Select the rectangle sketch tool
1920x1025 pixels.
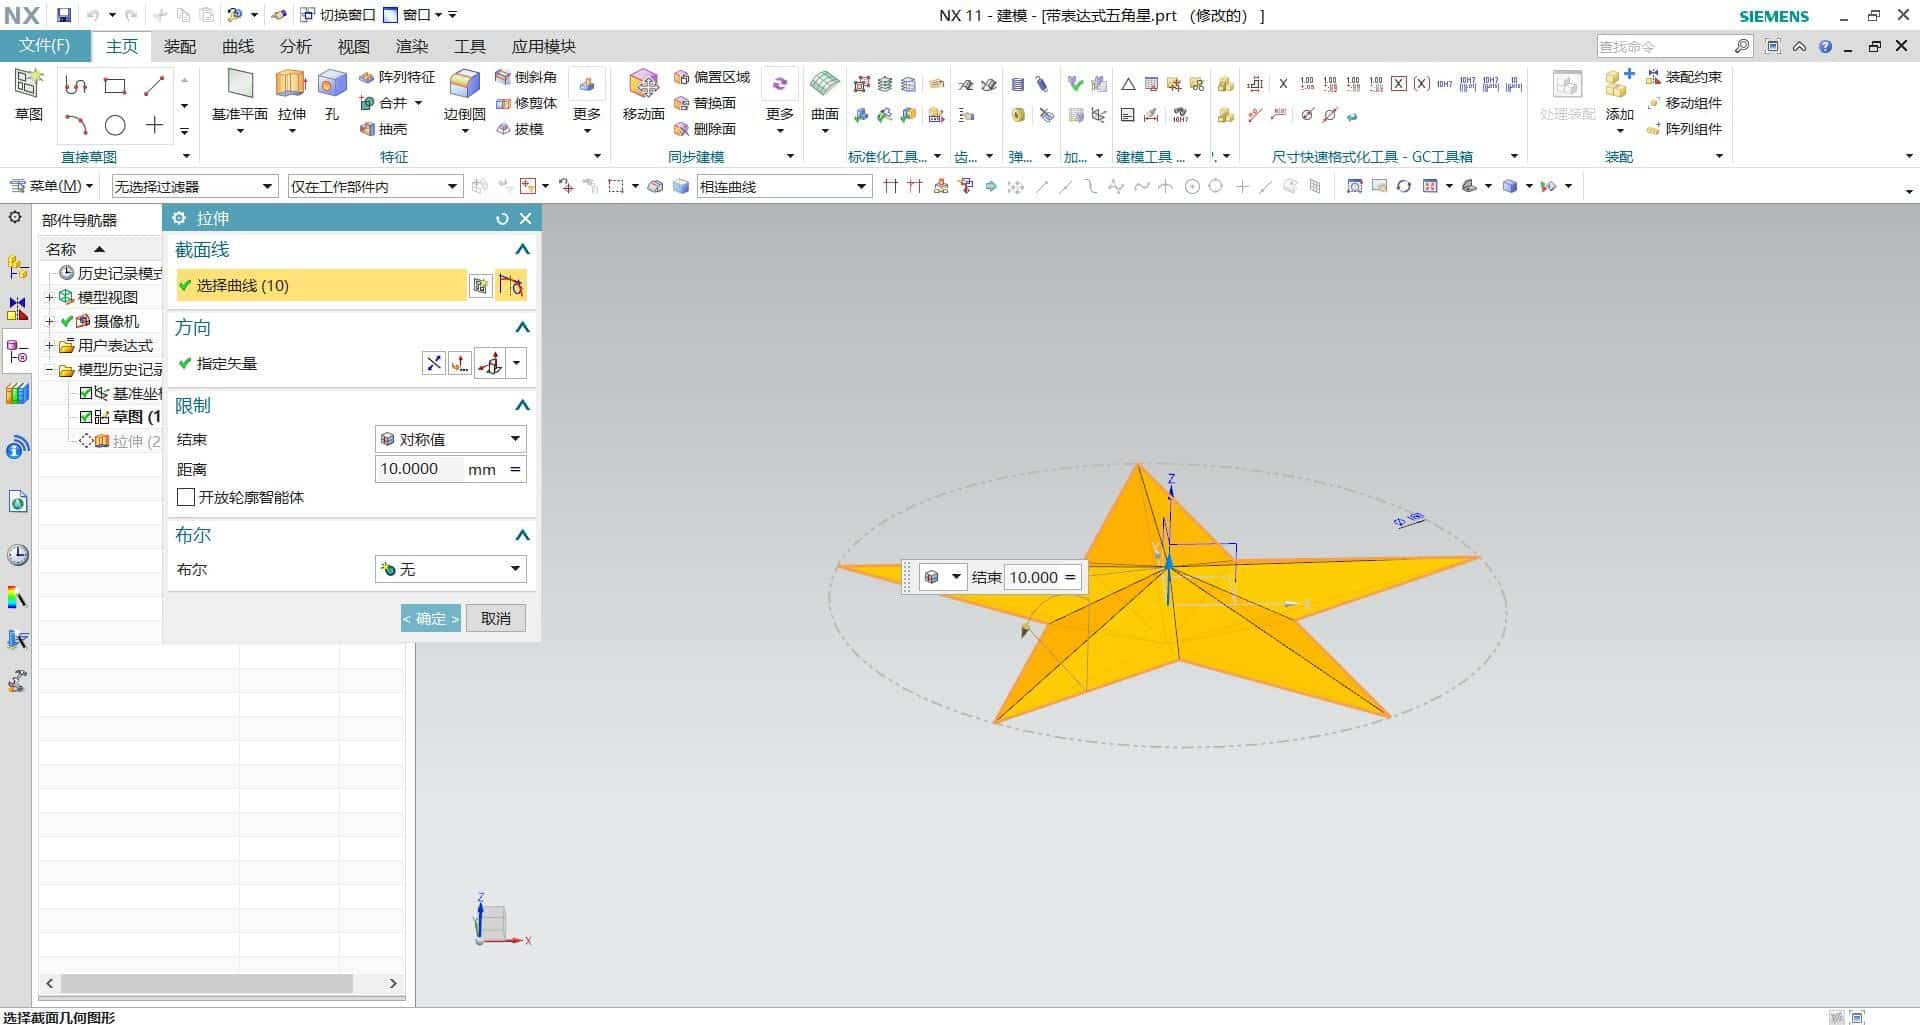click(x=115, y=86)
